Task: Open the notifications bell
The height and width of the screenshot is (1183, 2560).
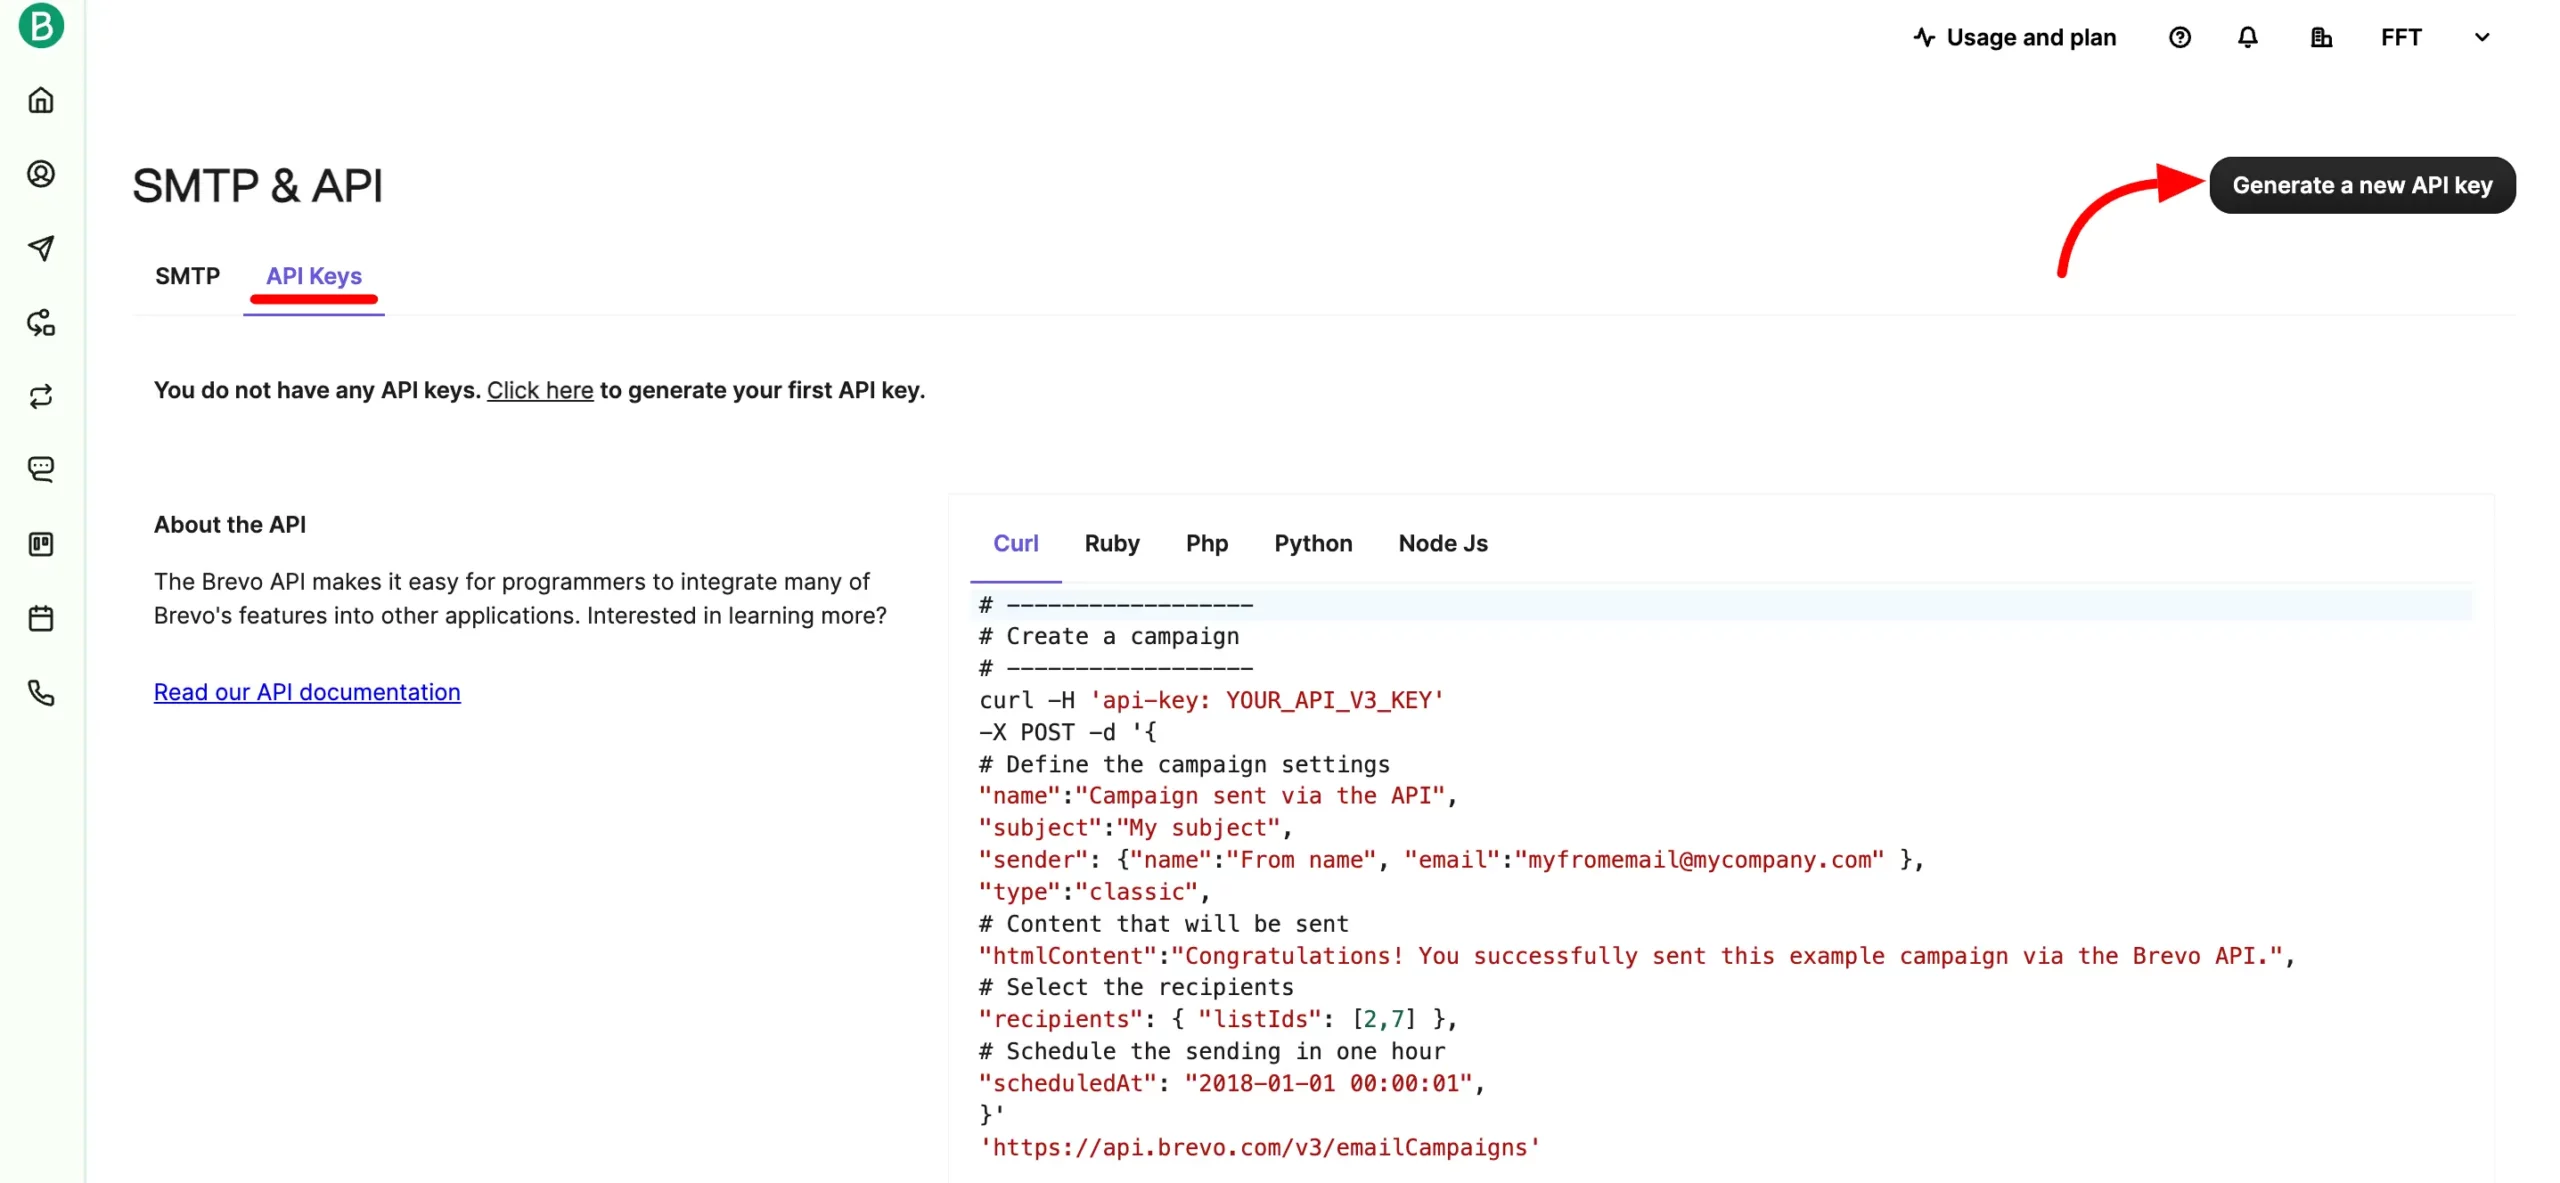Action: pos(2247,38)
